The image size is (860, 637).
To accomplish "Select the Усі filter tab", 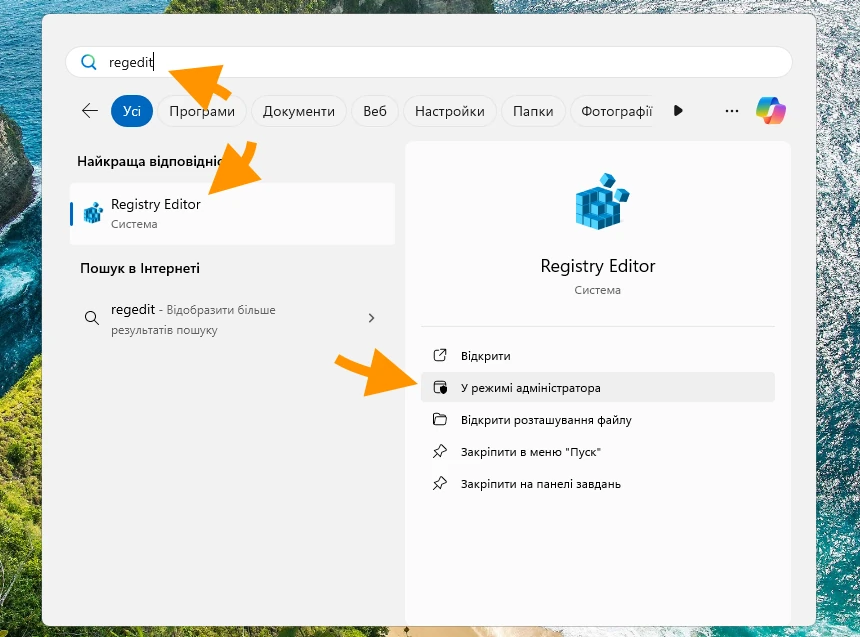I will pyautogui.click(x=132, y=111).
